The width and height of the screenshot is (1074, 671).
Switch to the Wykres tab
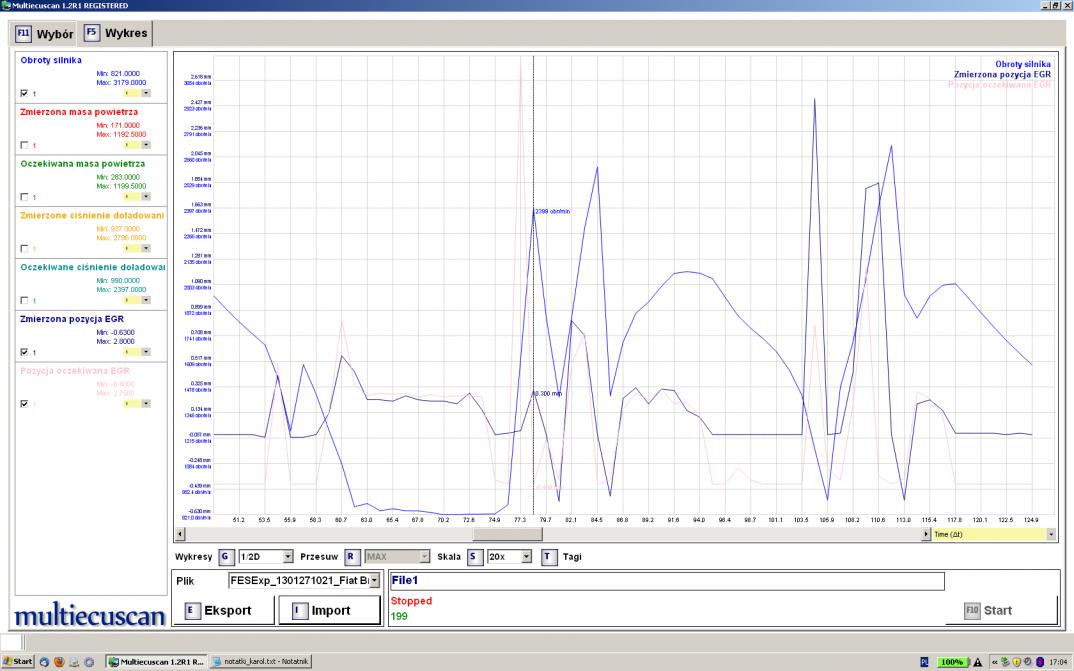click(116, 33)
